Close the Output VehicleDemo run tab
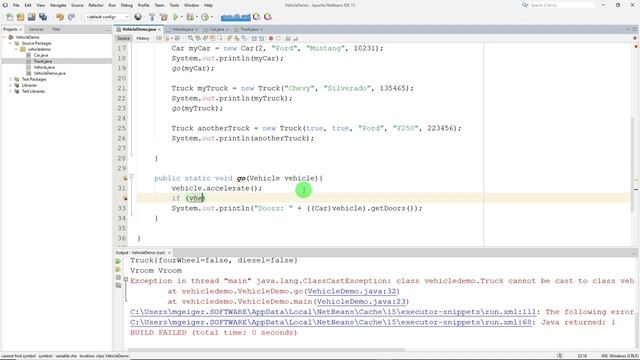Viewport: 640px width, 360px height. [x=169, y=253]
